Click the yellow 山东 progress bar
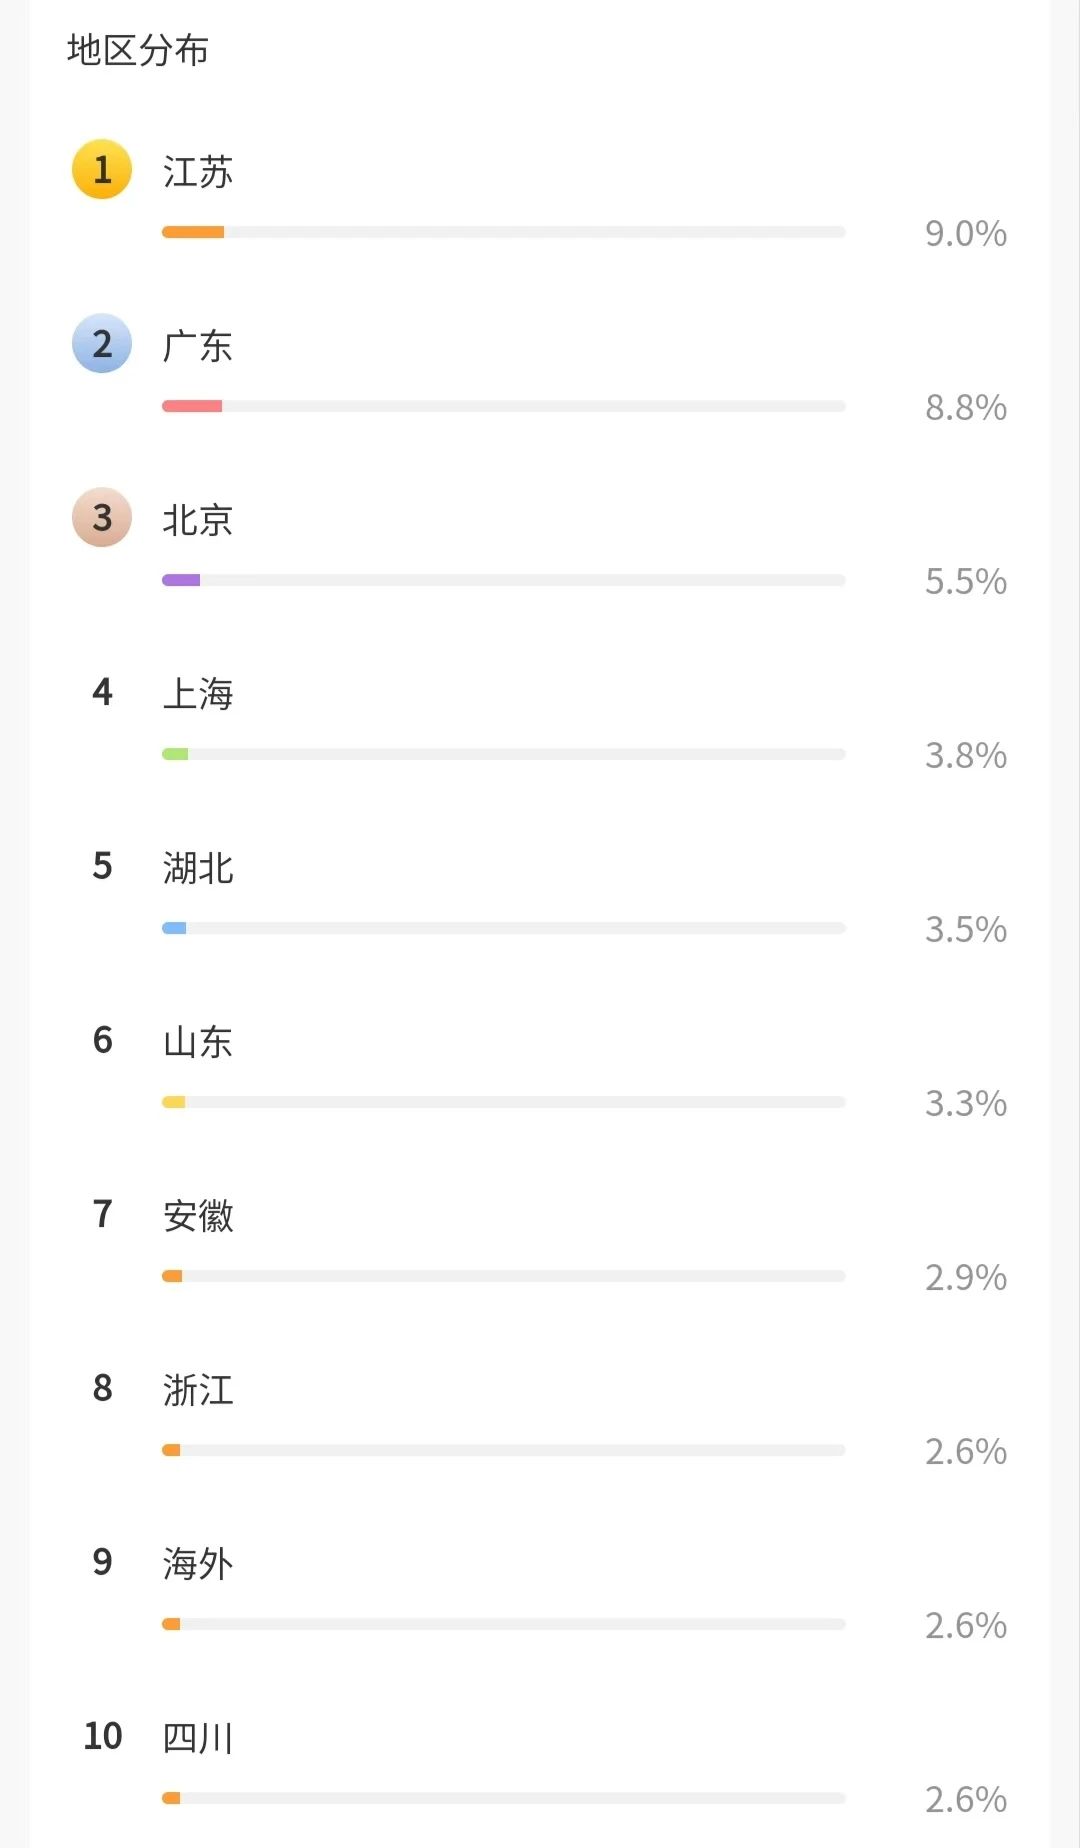1080x1848 pixels. click(174, 1102)
